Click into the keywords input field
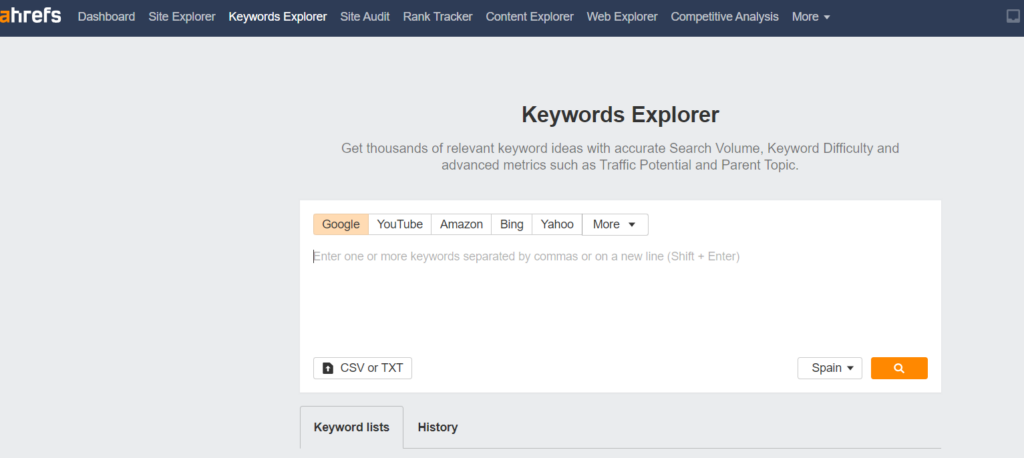Viewport: 1024px width, 458px height. pyautogui.click(x=619, y=297)
